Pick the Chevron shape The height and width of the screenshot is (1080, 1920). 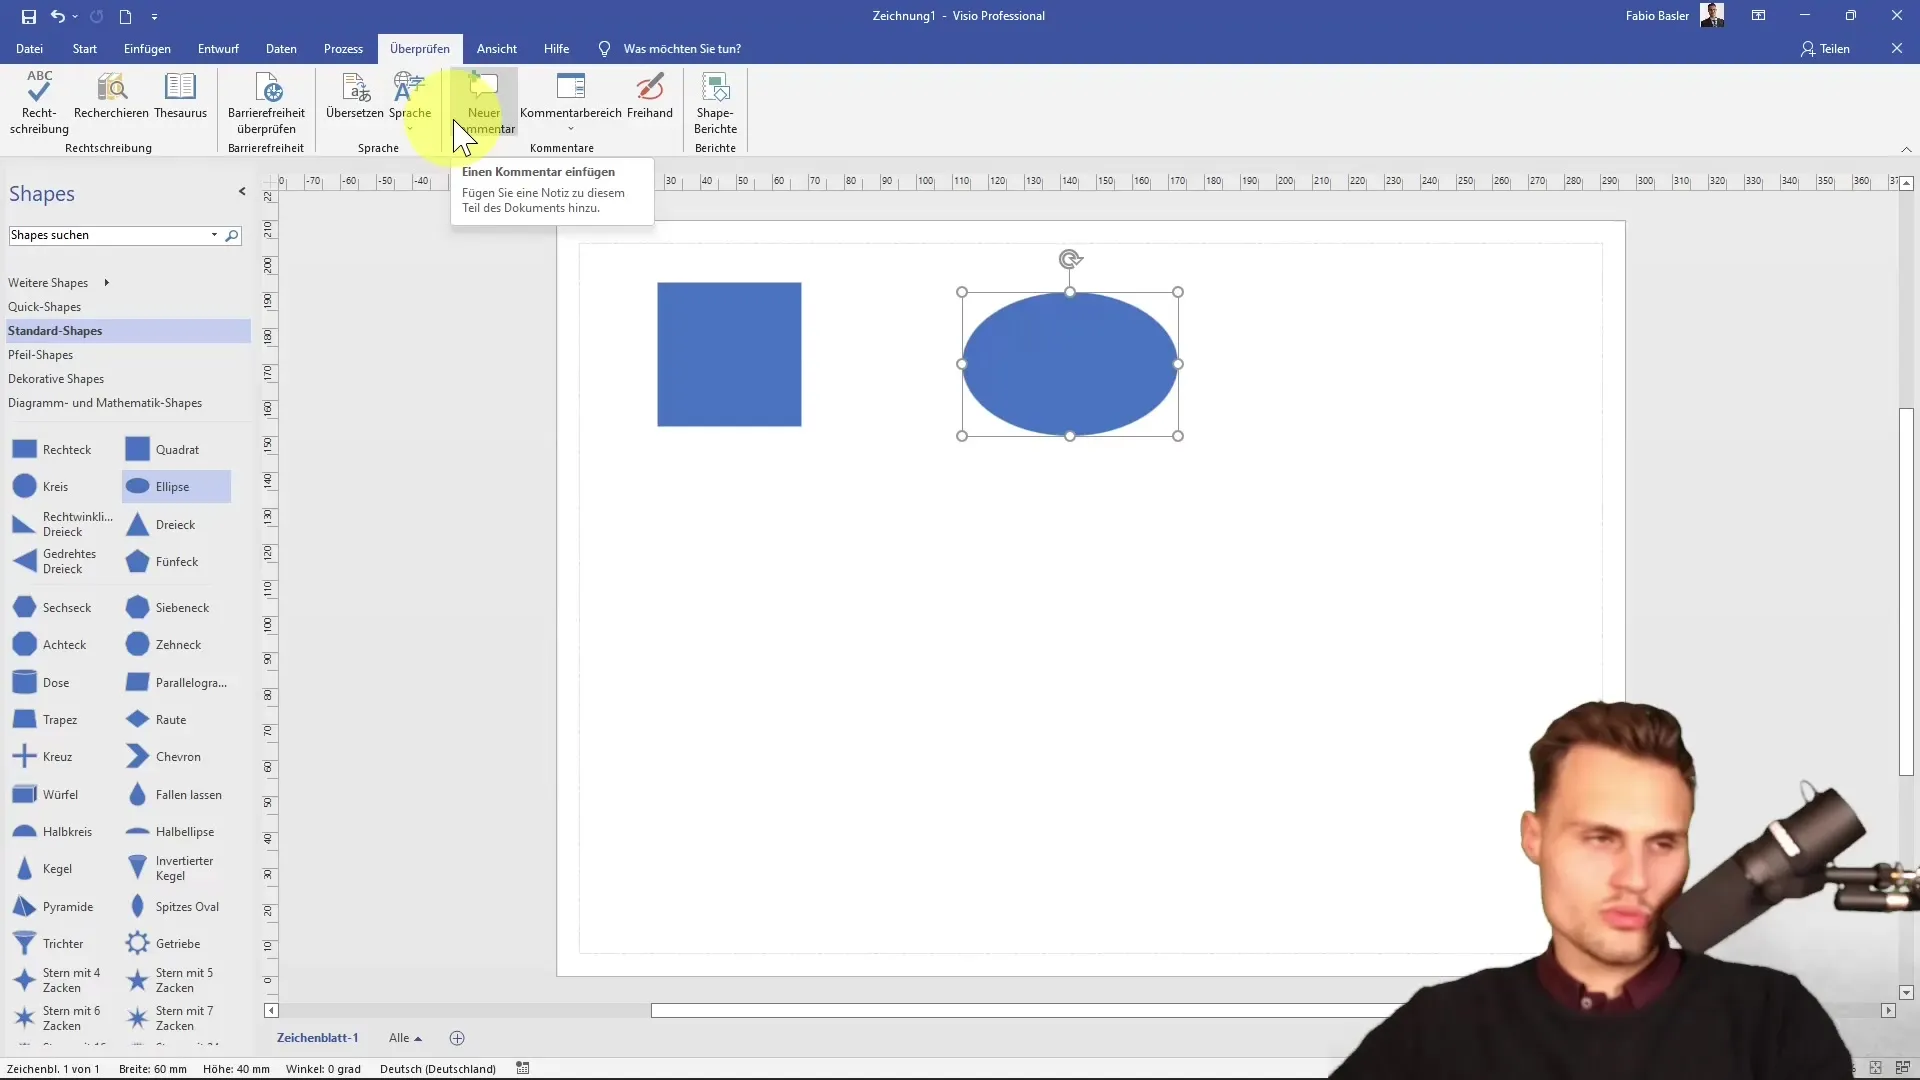tap(164, 757)
